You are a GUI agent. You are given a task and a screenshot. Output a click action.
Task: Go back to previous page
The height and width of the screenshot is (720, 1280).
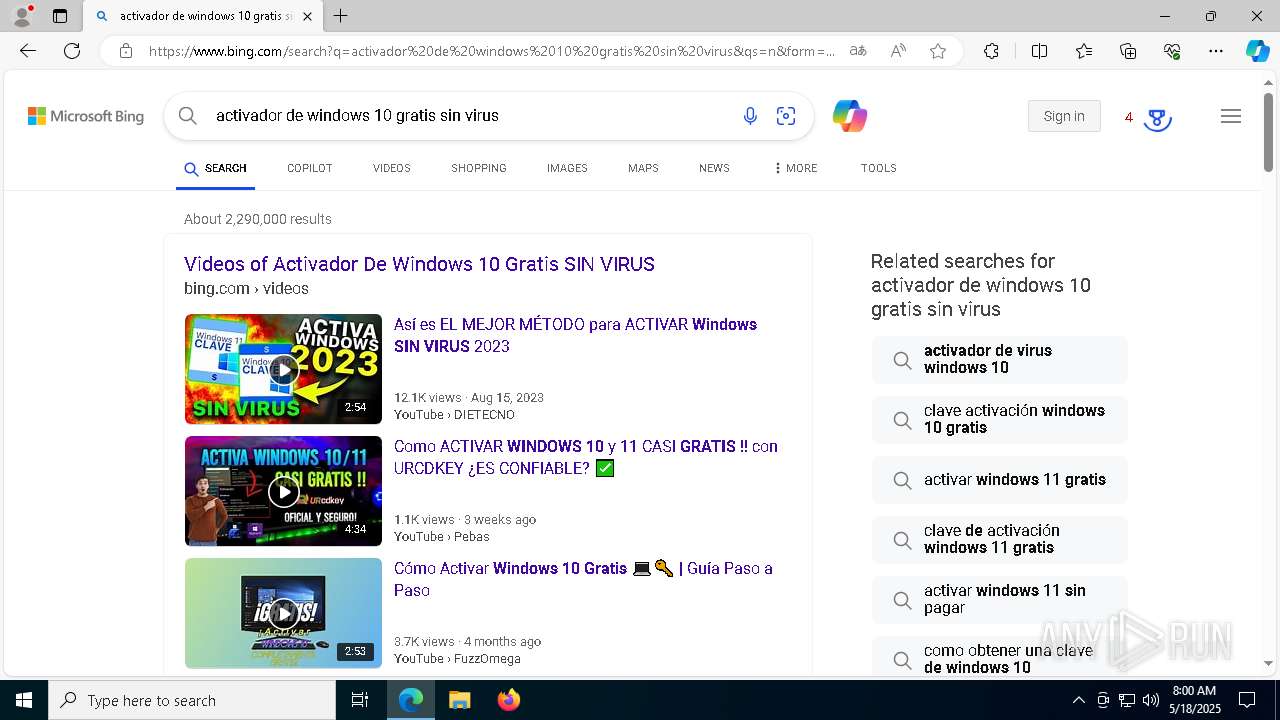[28, 51]
